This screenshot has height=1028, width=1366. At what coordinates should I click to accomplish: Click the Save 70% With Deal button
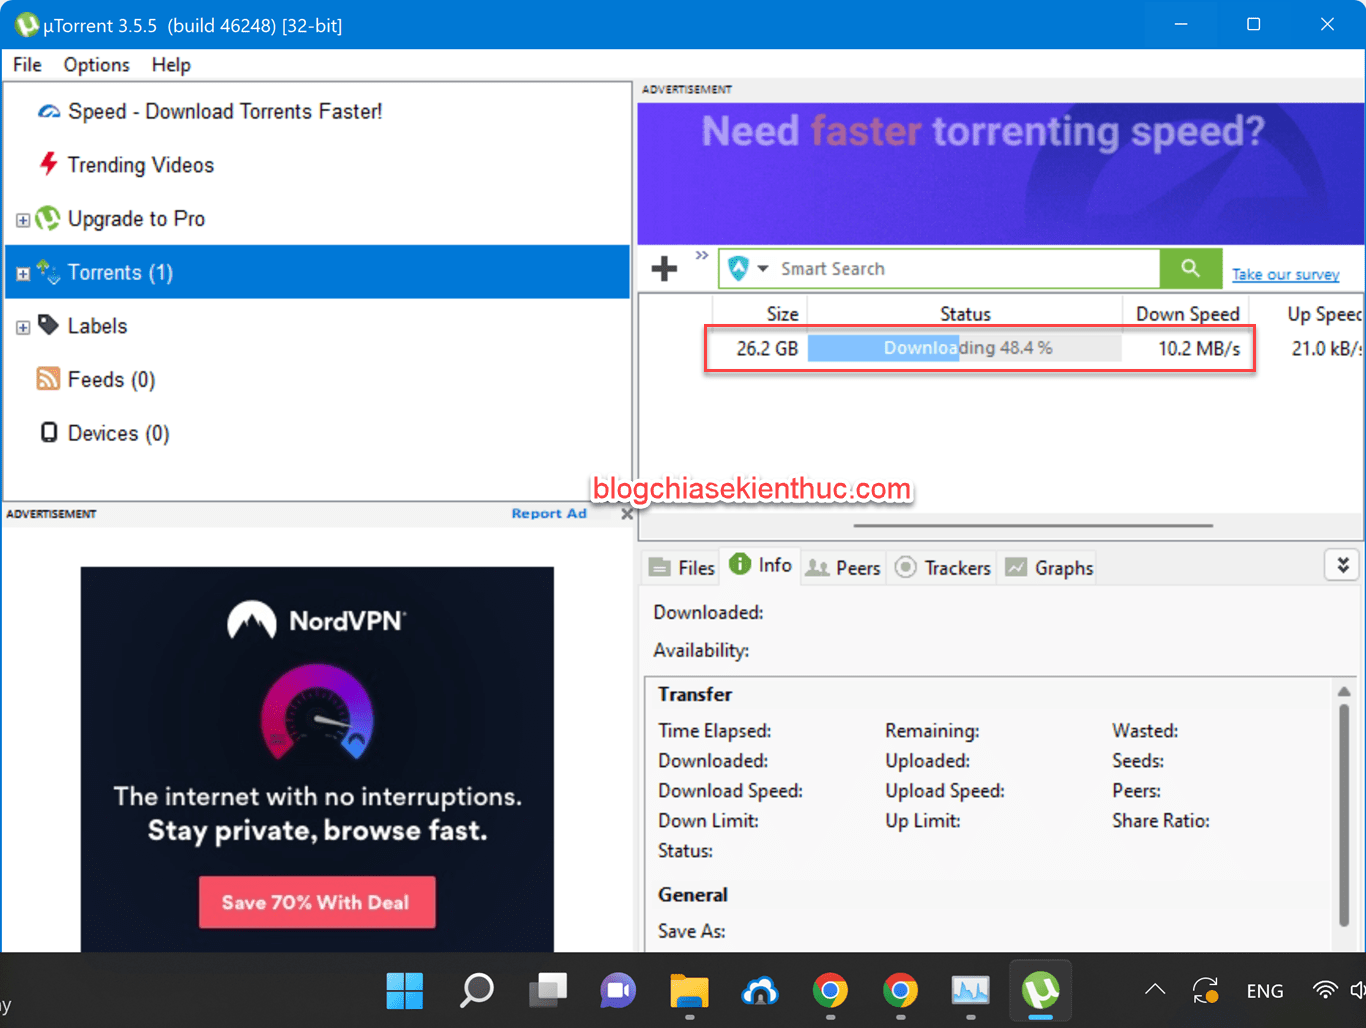click(316, 902)
